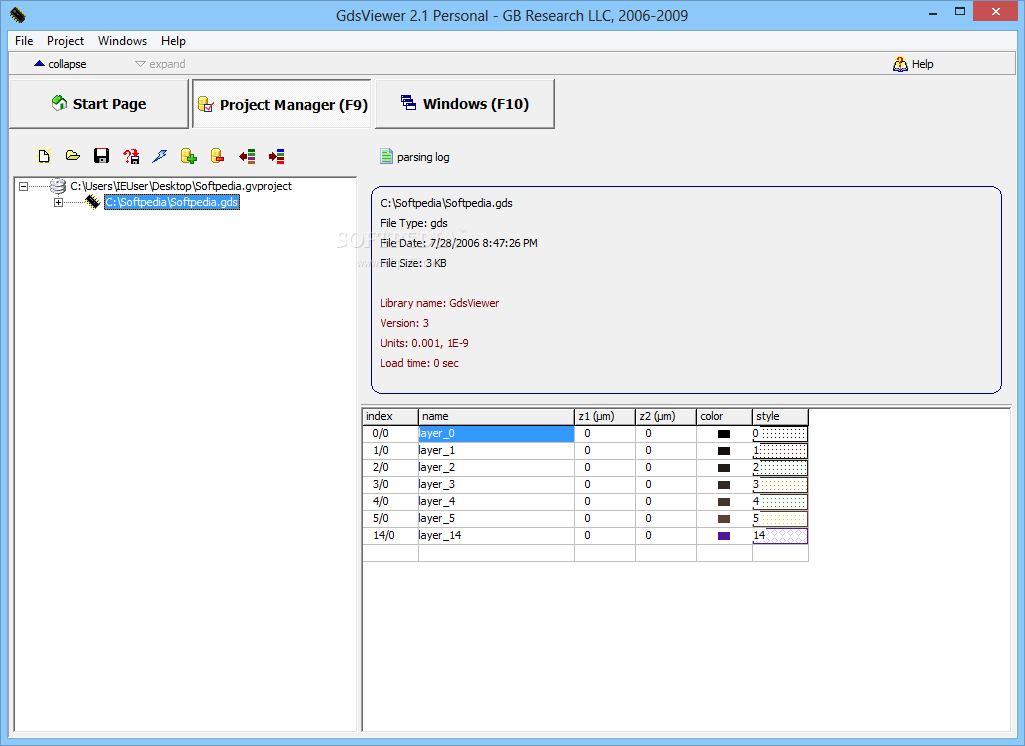This screenshot has height=746, width=1025.
Task: Click the style pattern cell for layer_2
Action: click(x=781, y=468)
